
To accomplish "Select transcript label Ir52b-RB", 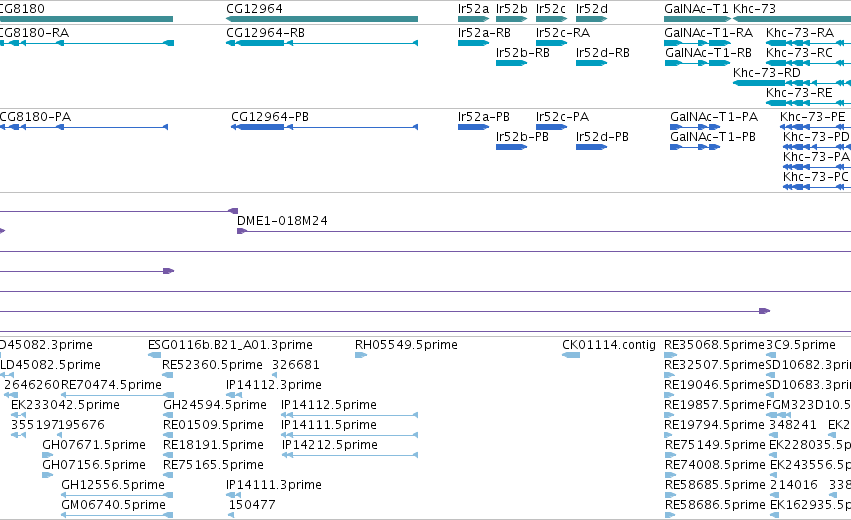I will click(523, 53).
